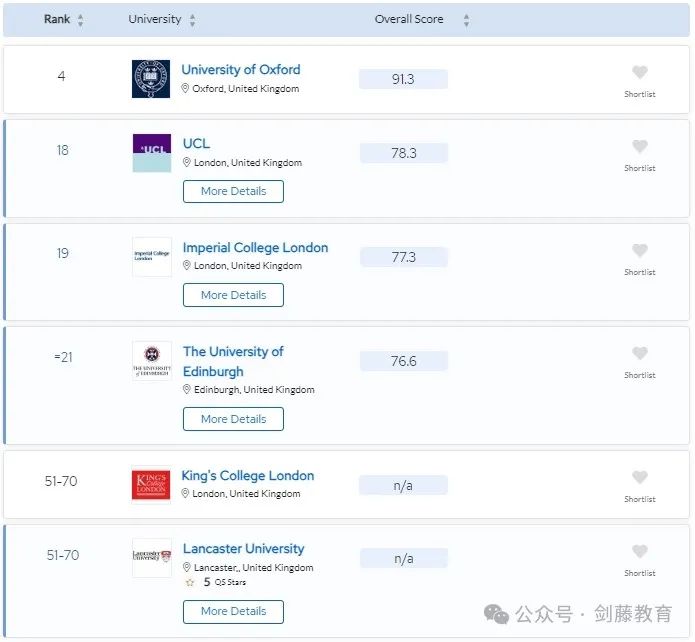Click location pin under Imperial College London

click(x=187, y=266)
